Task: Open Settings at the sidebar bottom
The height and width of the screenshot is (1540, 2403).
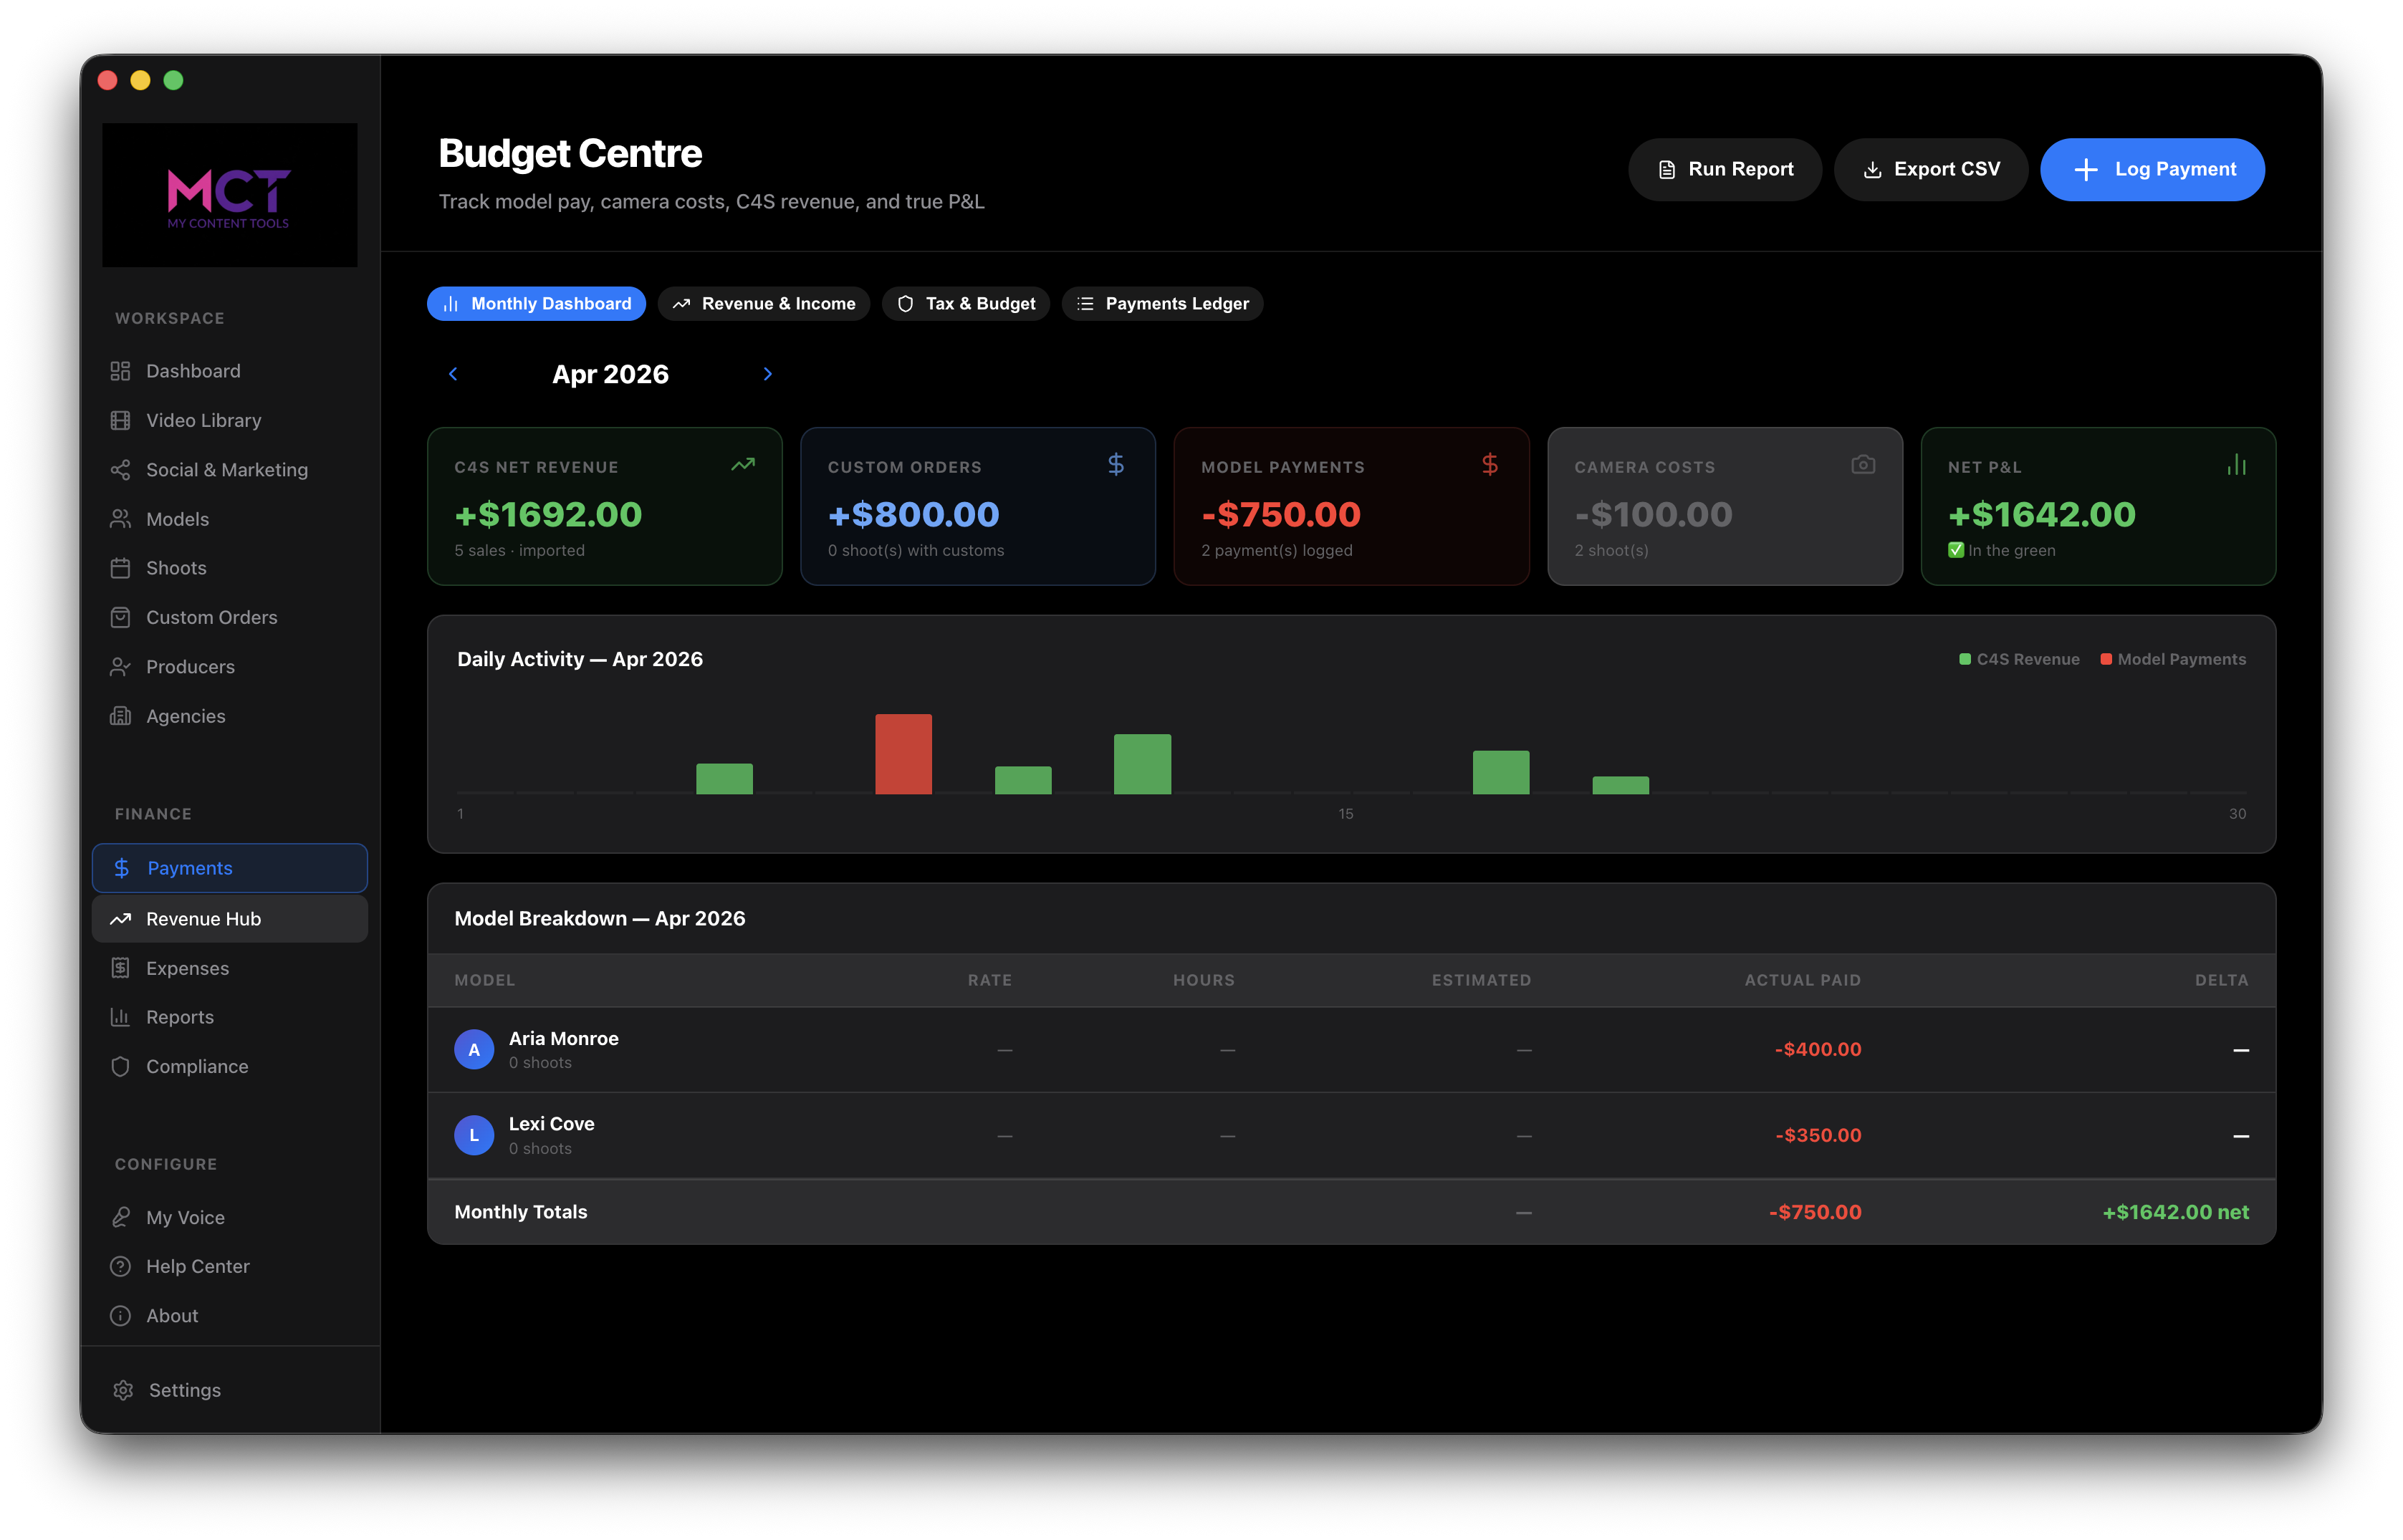Action: [x=183, y=1390]
